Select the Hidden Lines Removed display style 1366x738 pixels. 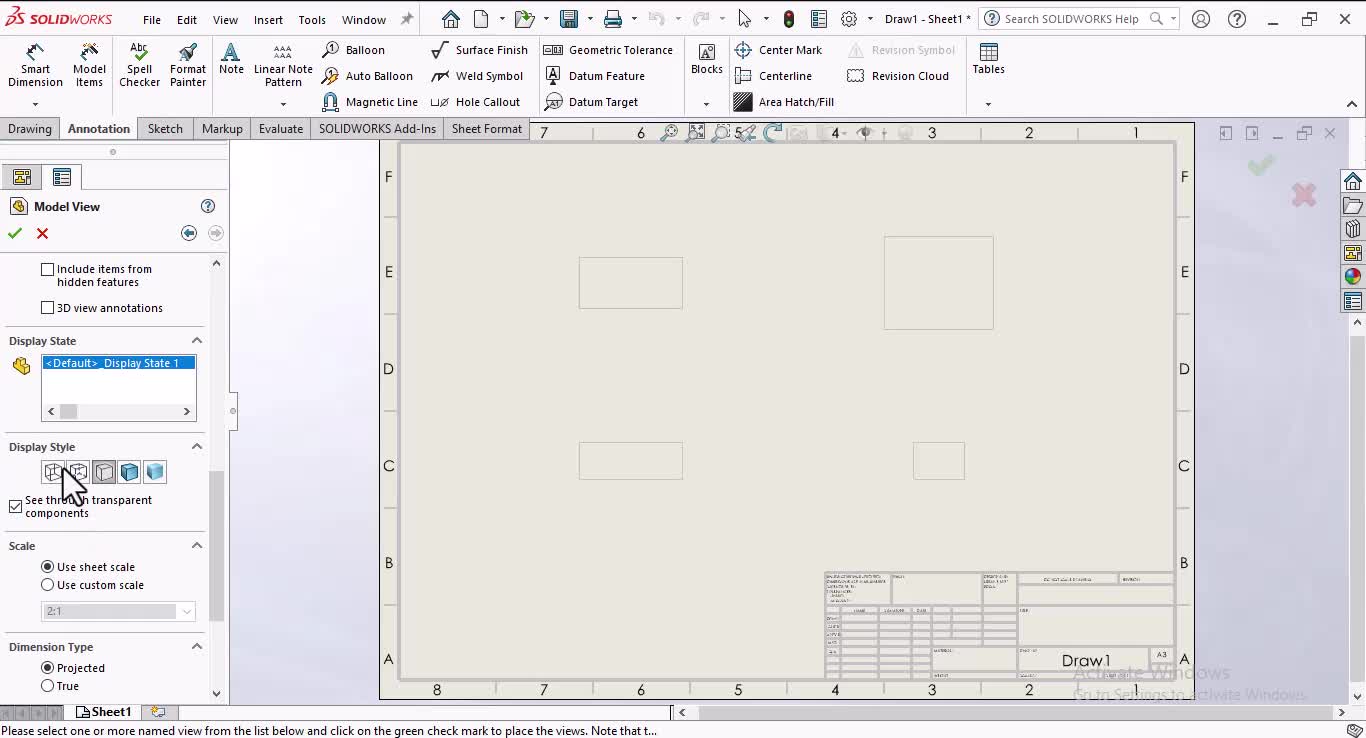pos(103,471)
